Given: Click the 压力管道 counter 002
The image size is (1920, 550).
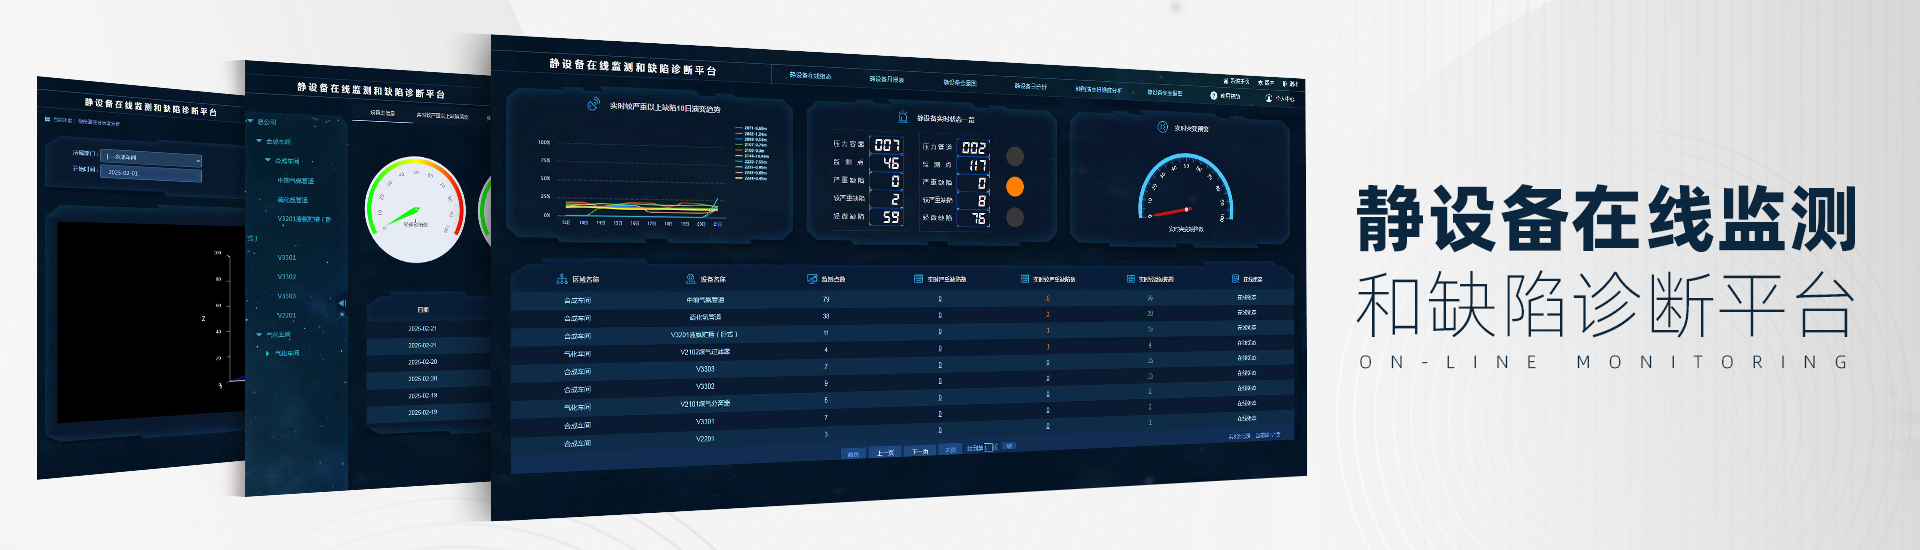Looking at the screenshot, I should (x=974, y=147).
